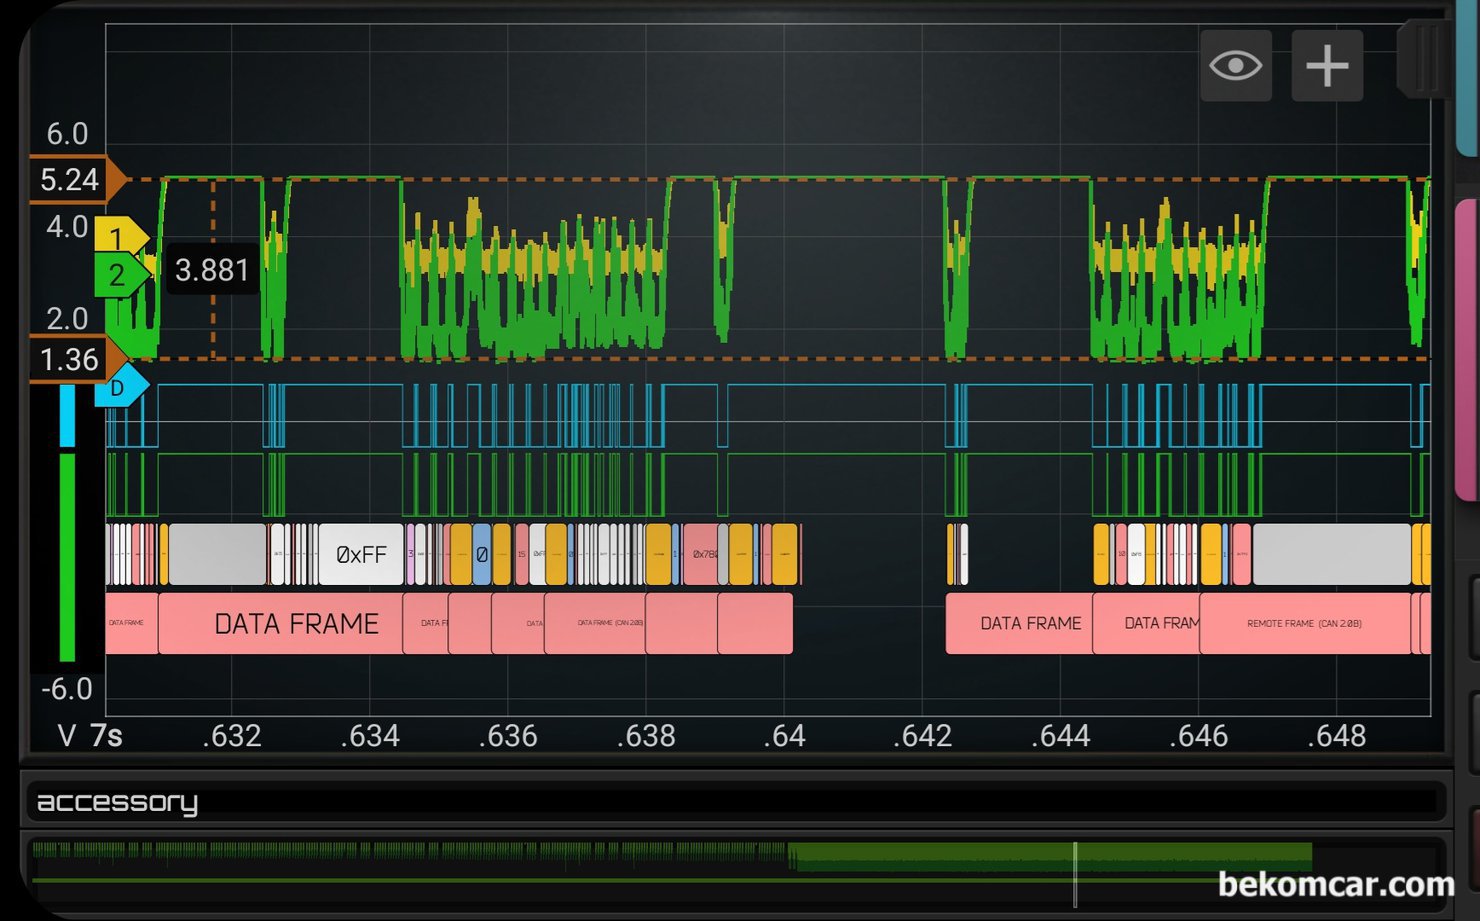Click the accessory name text field
This screenshot has width=1480, height=921.
coord(735,802)
